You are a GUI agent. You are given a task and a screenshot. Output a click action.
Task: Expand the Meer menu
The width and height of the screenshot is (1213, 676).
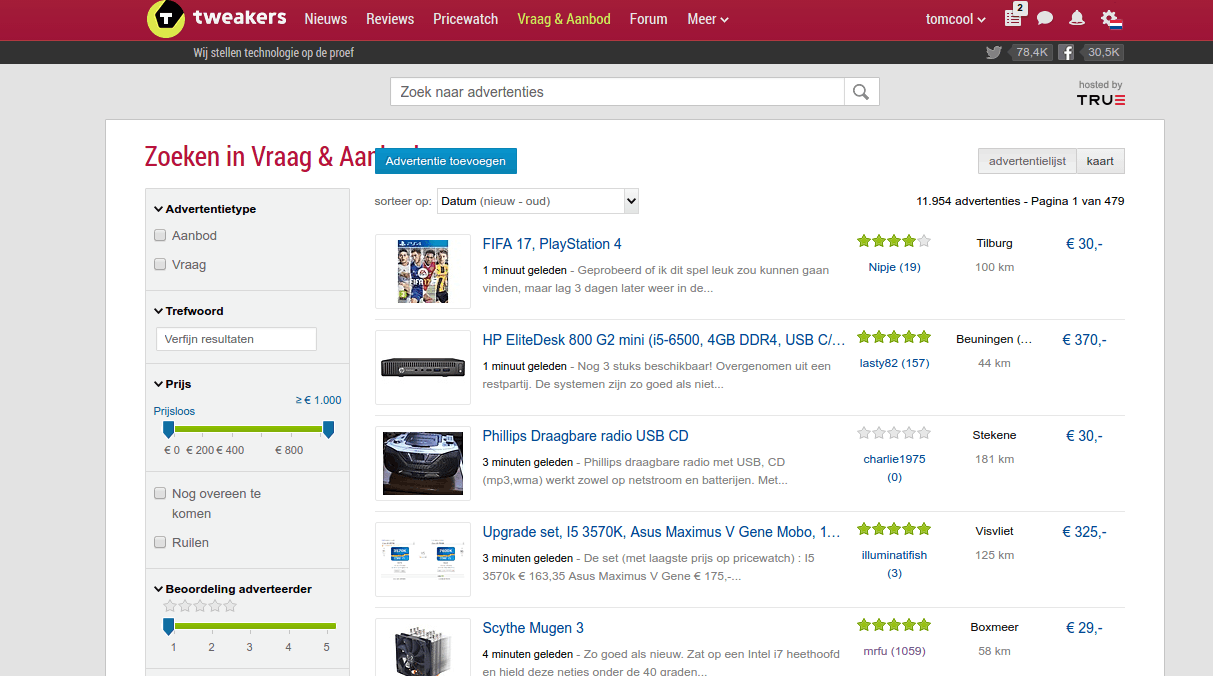(x=708, y=19)
